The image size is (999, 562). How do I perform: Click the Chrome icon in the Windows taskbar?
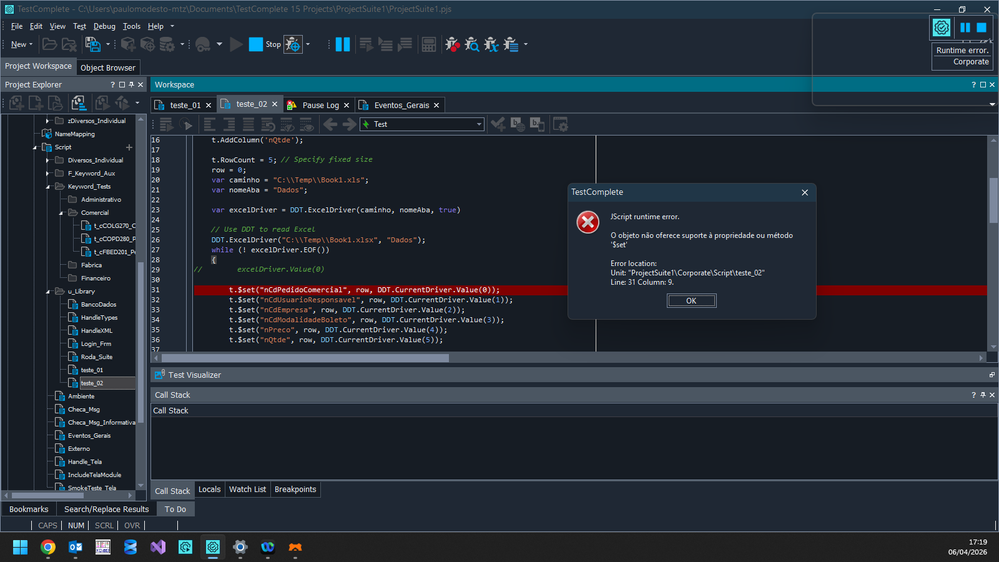click(x=48, y=547)
